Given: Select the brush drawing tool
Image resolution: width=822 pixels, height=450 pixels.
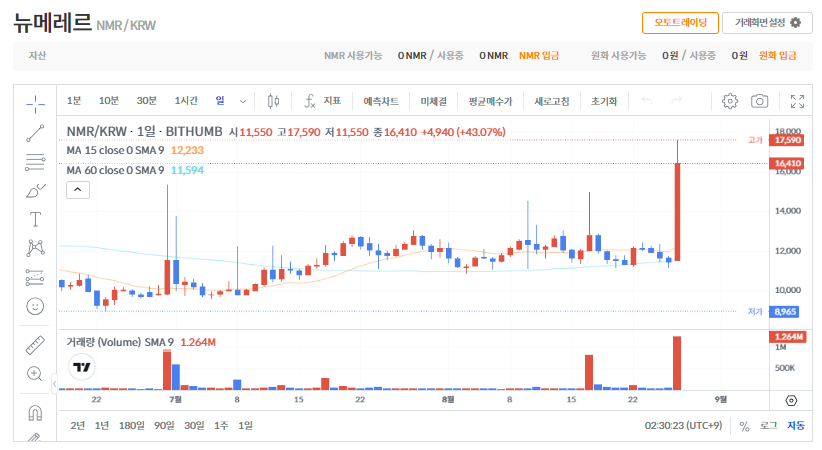Looking at the screenshot, I should (x=35, y=191).
